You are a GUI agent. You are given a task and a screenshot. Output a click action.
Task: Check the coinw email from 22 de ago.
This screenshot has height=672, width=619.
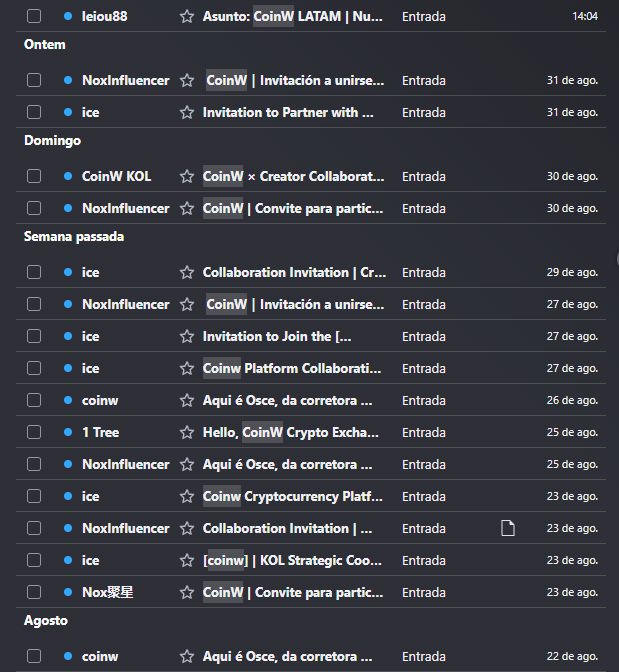34,656
